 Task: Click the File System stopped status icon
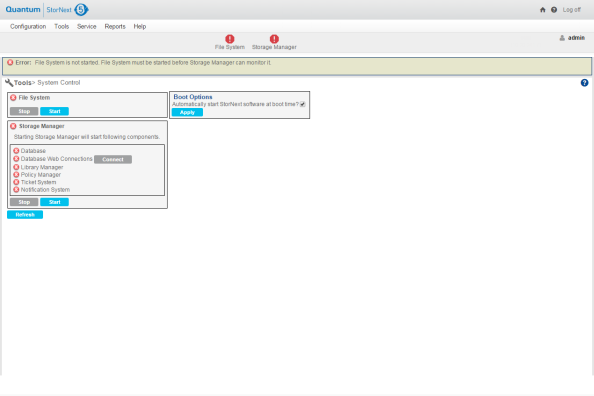click(13, 98)
